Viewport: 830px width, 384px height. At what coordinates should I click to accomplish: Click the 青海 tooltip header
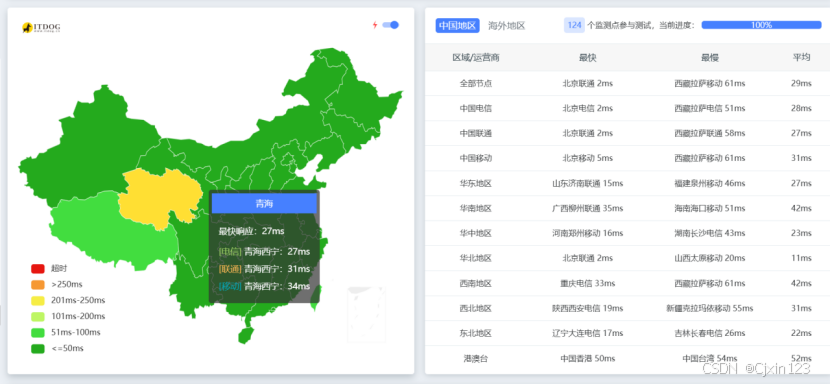(264, 203)
